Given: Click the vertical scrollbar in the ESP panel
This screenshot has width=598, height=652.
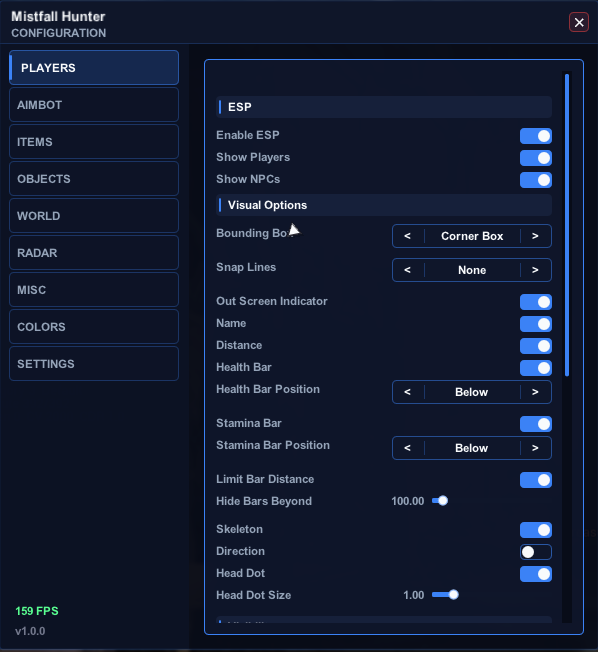Looking at the screenshot, I should 567,225.
